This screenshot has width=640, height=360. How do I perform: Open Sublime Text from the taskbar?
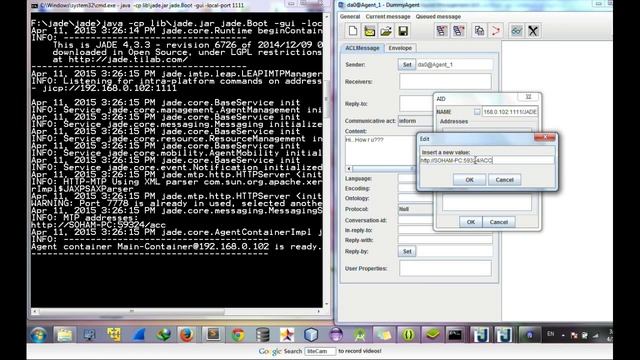(213, 335)
